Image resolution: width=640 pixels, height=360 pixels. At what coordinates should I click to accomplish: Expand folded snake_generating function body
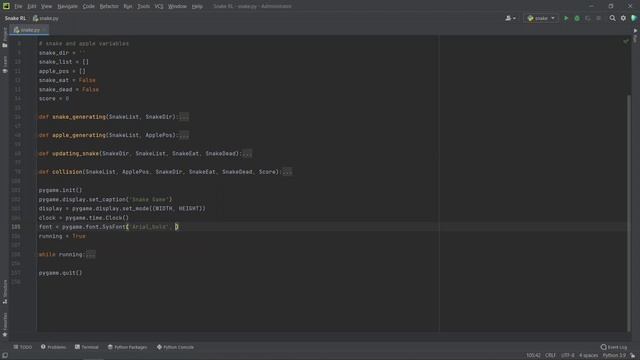(x=184, y=117)
